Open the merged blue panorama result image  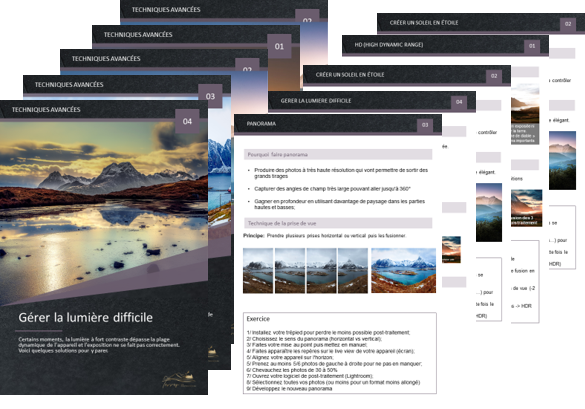[404, 271]
